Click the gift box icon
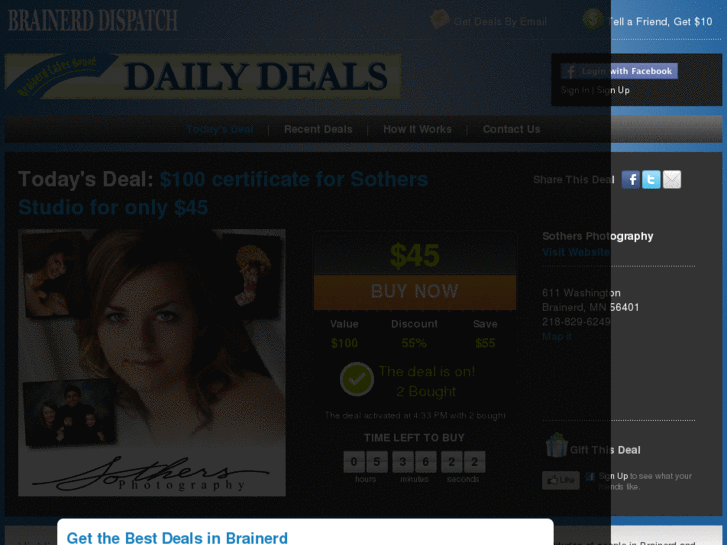727x545 pixels. 556,445
